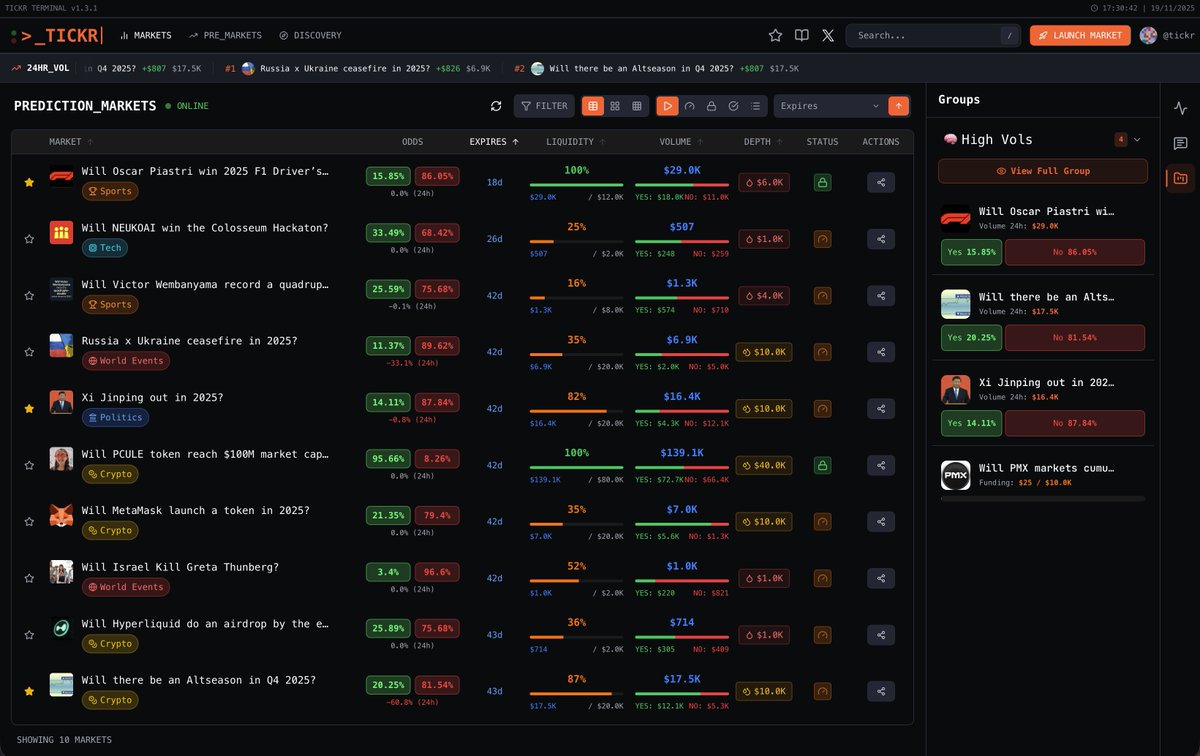1200x756 pixels.
Task: Click the favorites star icon in header
Action: (775, 35)
